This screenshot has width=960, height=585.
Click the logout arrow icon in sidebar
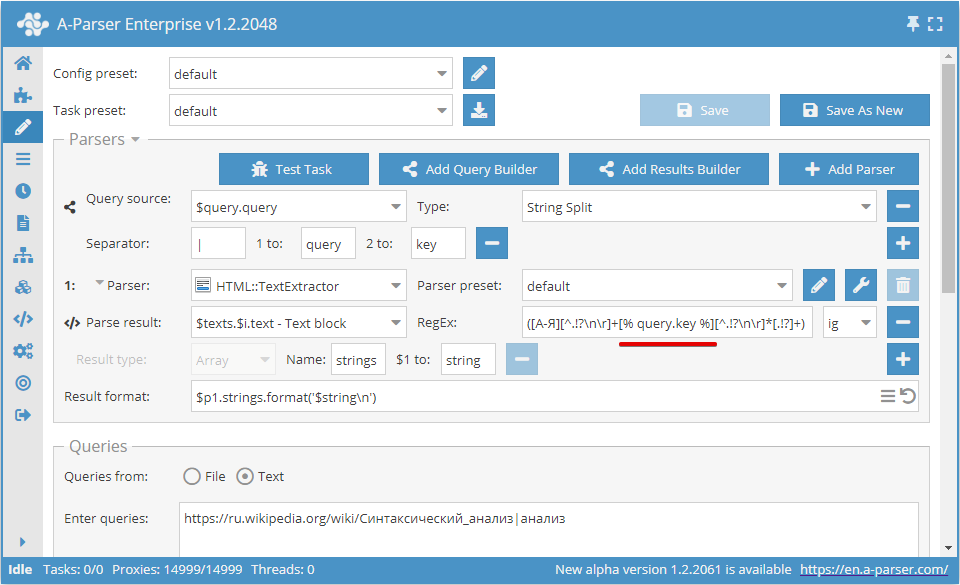23,414
